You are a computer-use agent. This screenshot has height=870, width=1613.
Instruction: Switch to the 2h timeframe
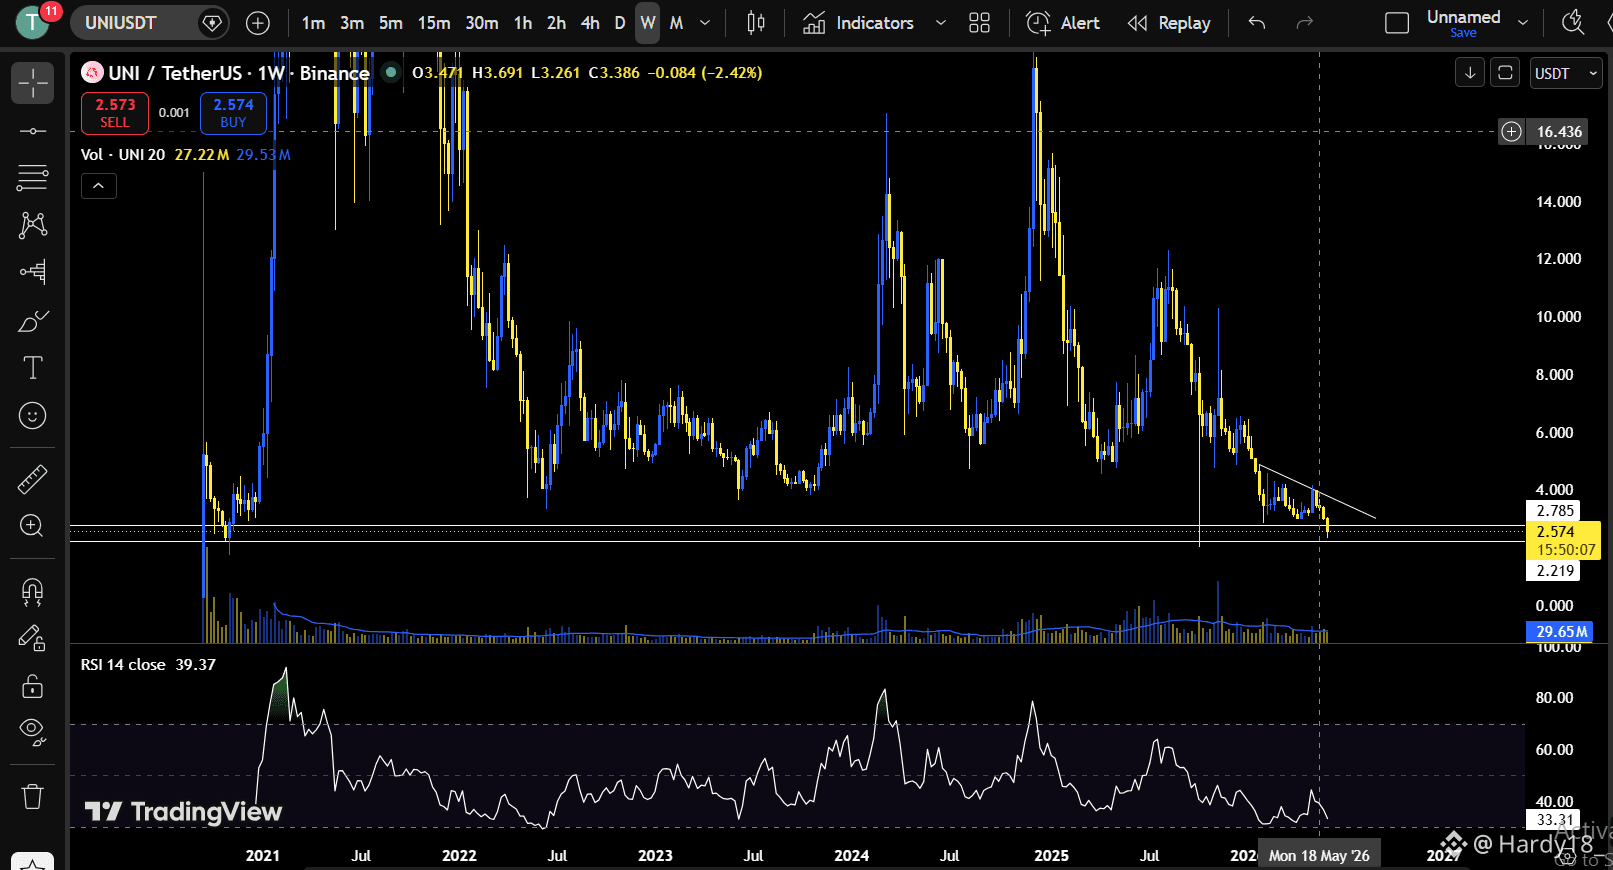[557, 23]
